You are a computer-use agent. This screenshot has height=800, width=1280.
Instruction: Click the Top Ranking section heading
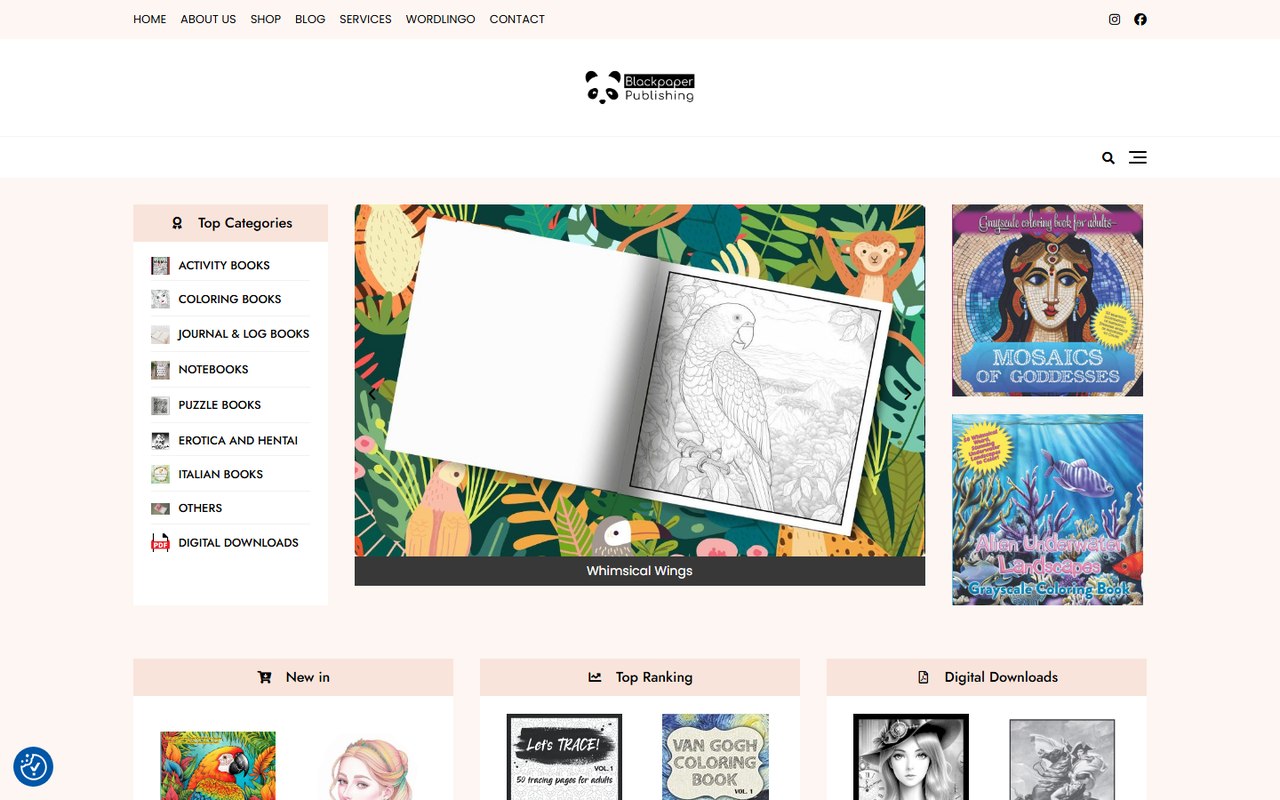[654, 677]
